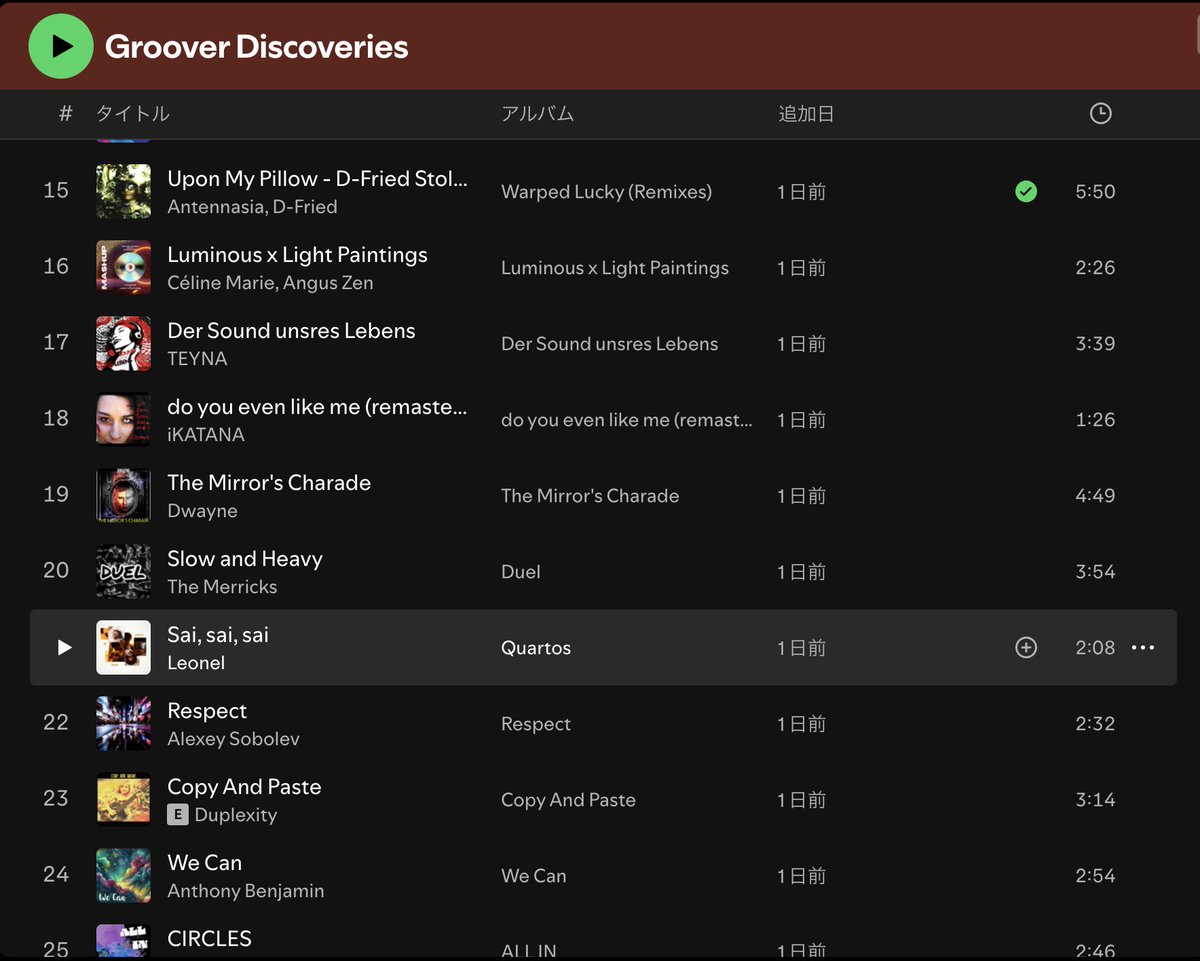This screenshot has height=961, width=1200.
Task: Go to the Duel album
Action: pyautogui.click(x=521, y=572)
